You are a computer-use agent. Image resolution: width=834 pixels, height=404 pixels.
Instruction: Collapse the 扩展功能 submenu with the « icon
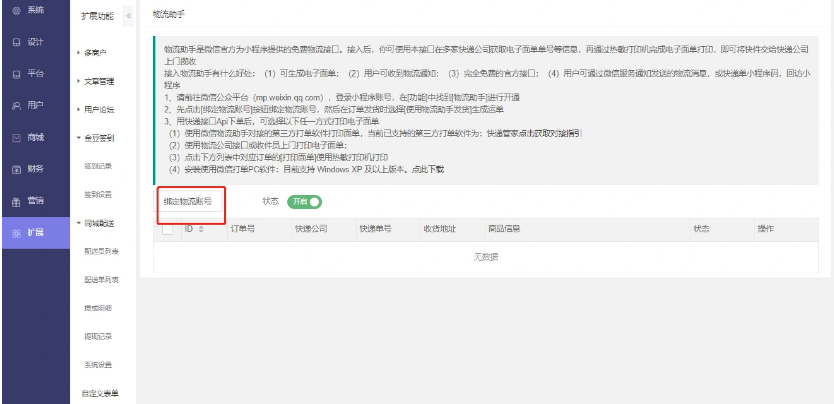point(128,16)
